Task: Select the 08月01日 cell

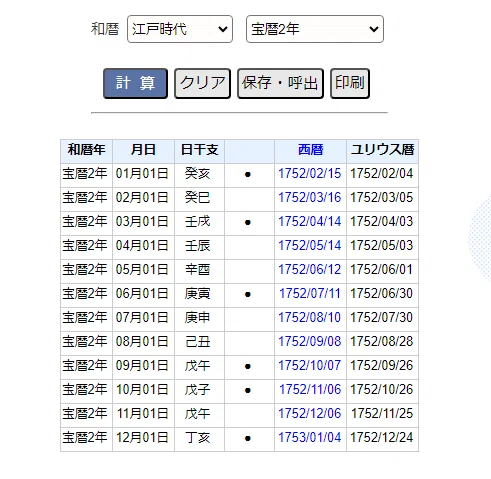Action: pyautogui.click(x=143, y=342)
